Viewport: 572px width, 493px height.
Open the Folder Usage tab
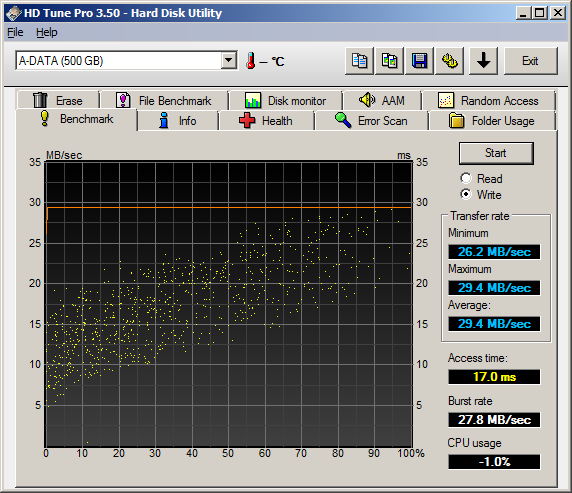pos(492,121)
